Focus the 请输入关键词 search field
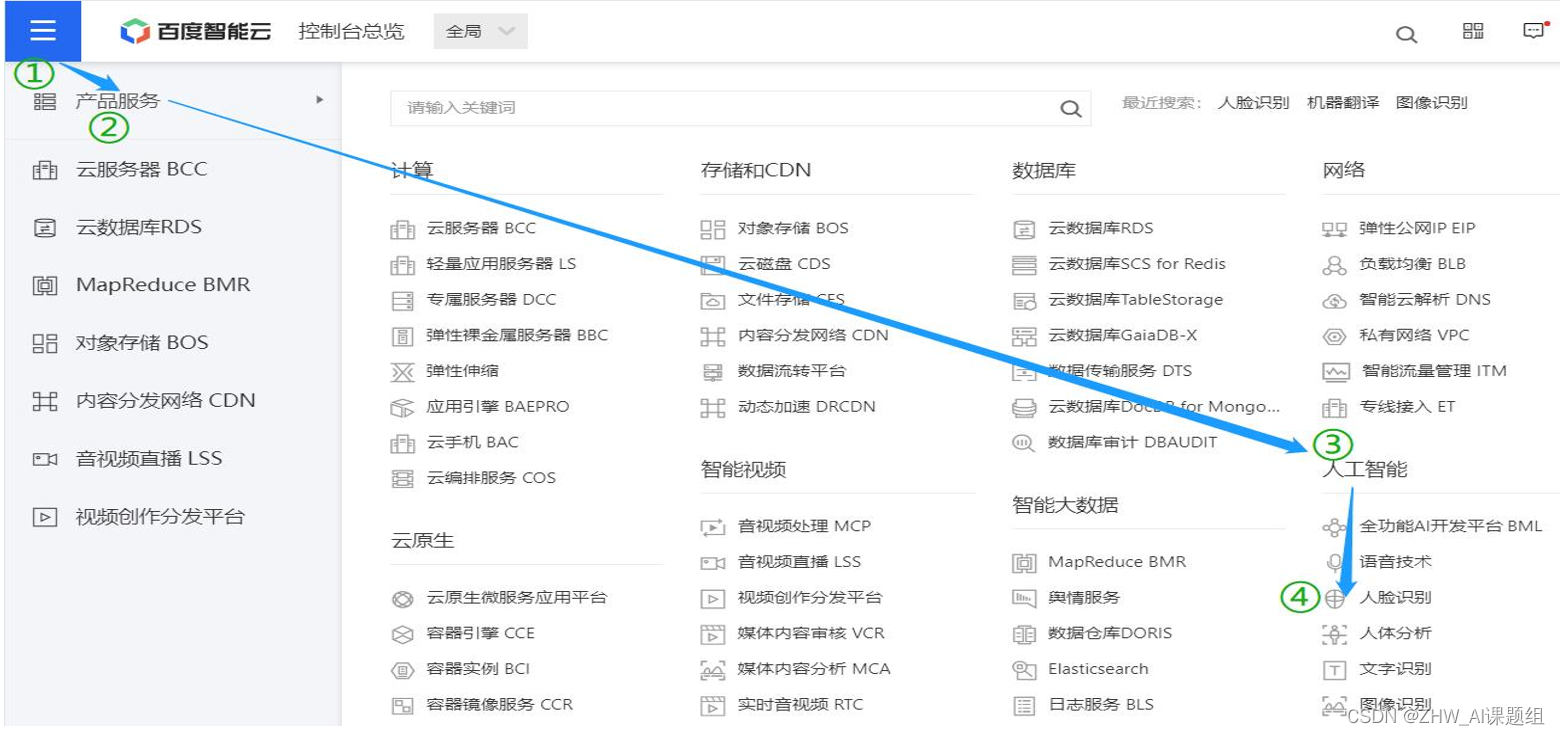 click(740, 108)
